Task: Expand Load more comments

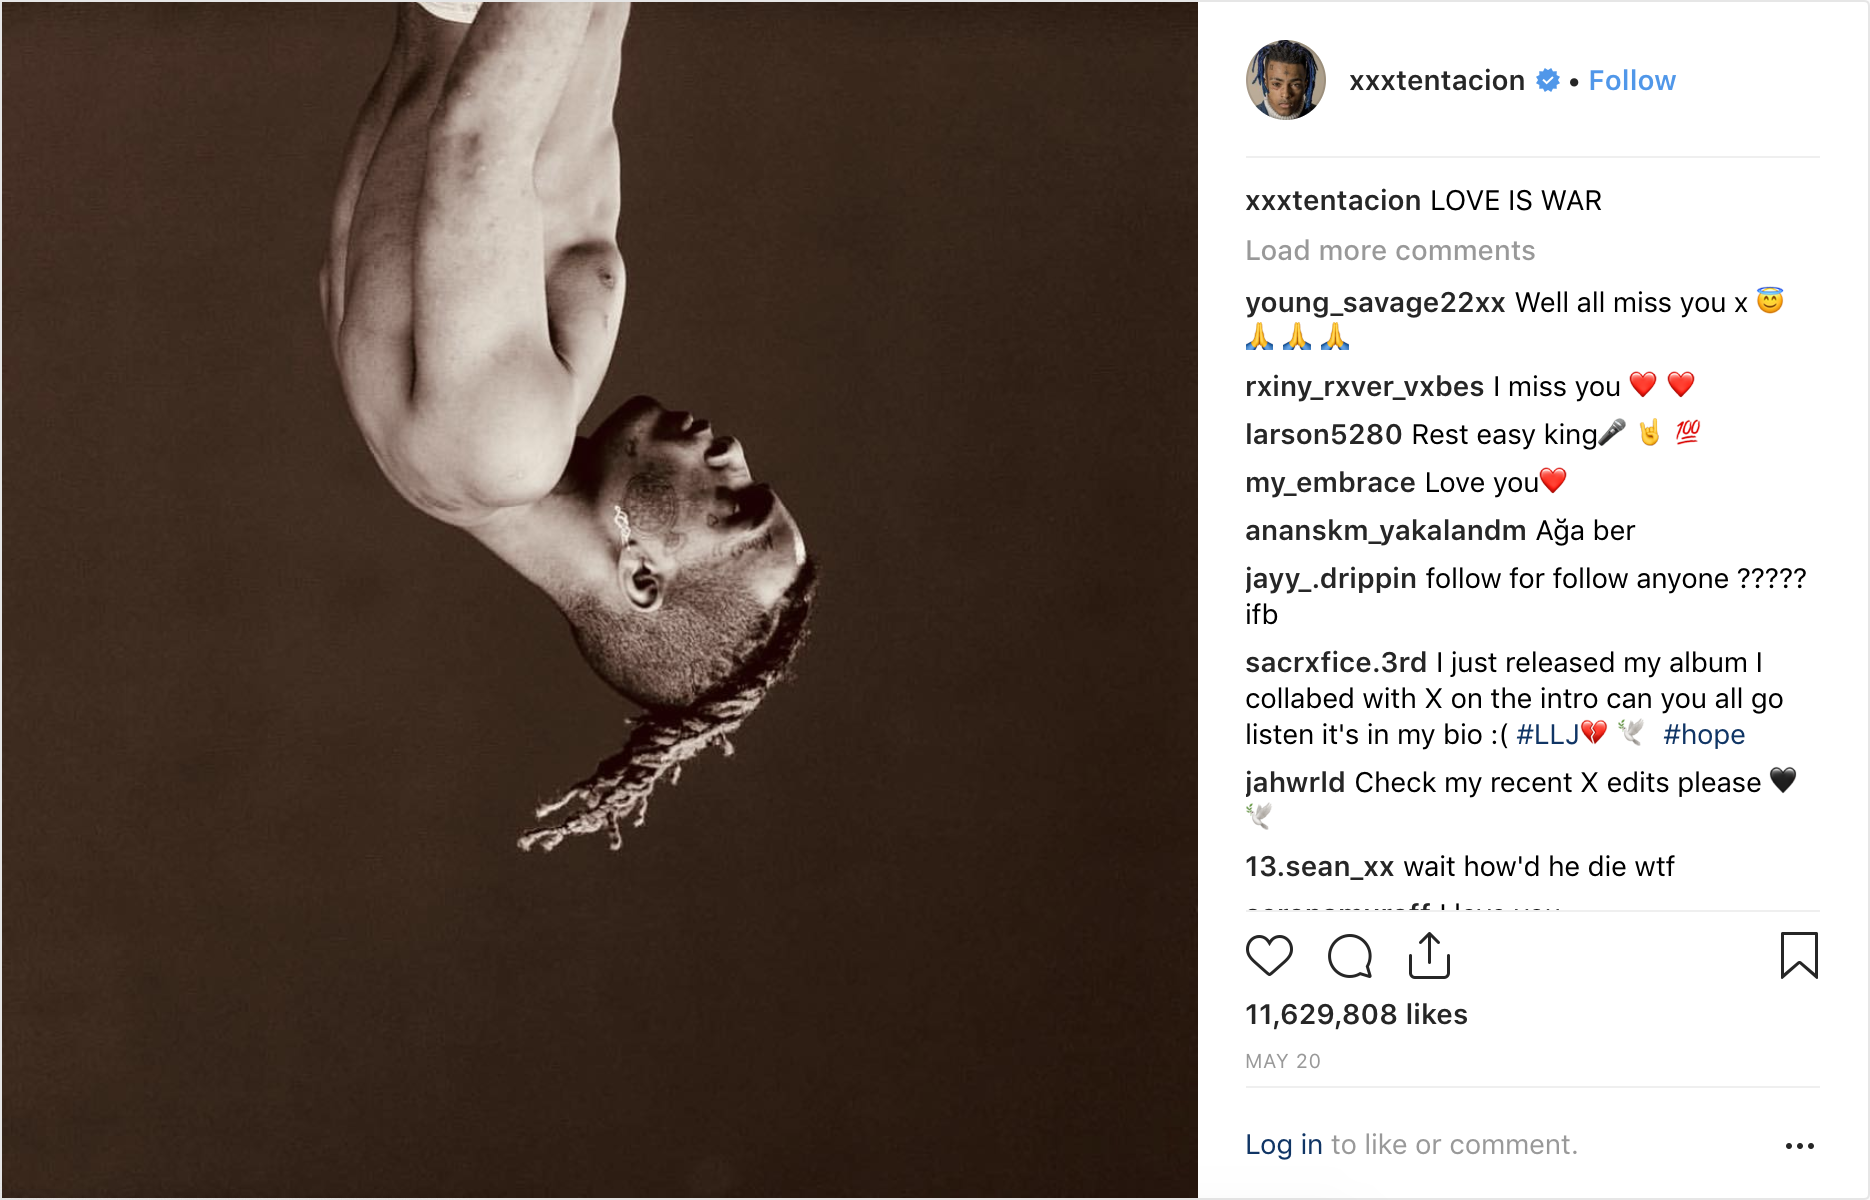Action: (x=1389, y=251)
